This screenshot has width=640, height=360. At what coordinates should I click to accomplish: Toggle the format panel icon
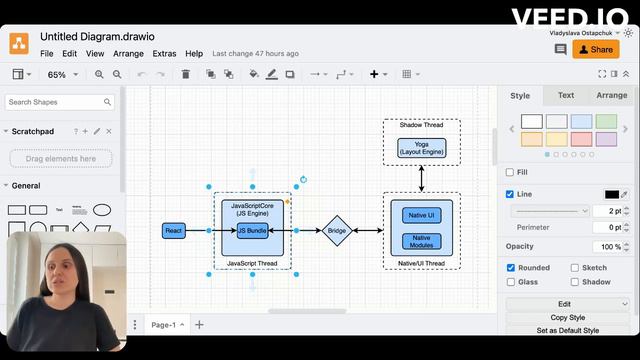[614, 74]
